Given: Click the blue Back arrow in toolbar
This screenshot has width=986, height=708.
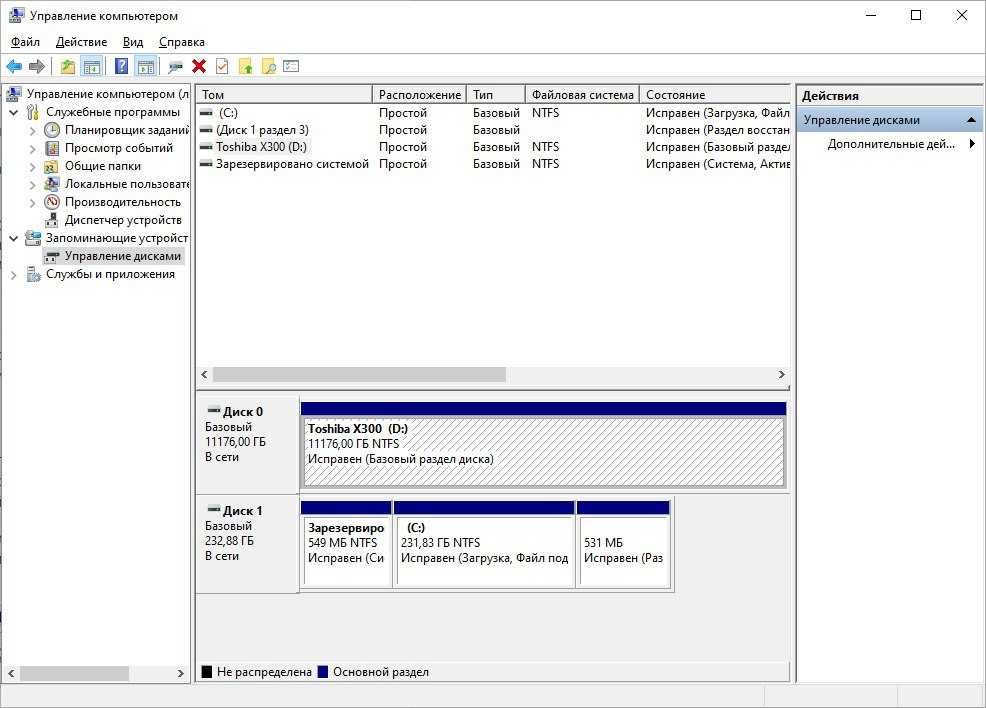Looking at the screenshot, I should 14,67.
